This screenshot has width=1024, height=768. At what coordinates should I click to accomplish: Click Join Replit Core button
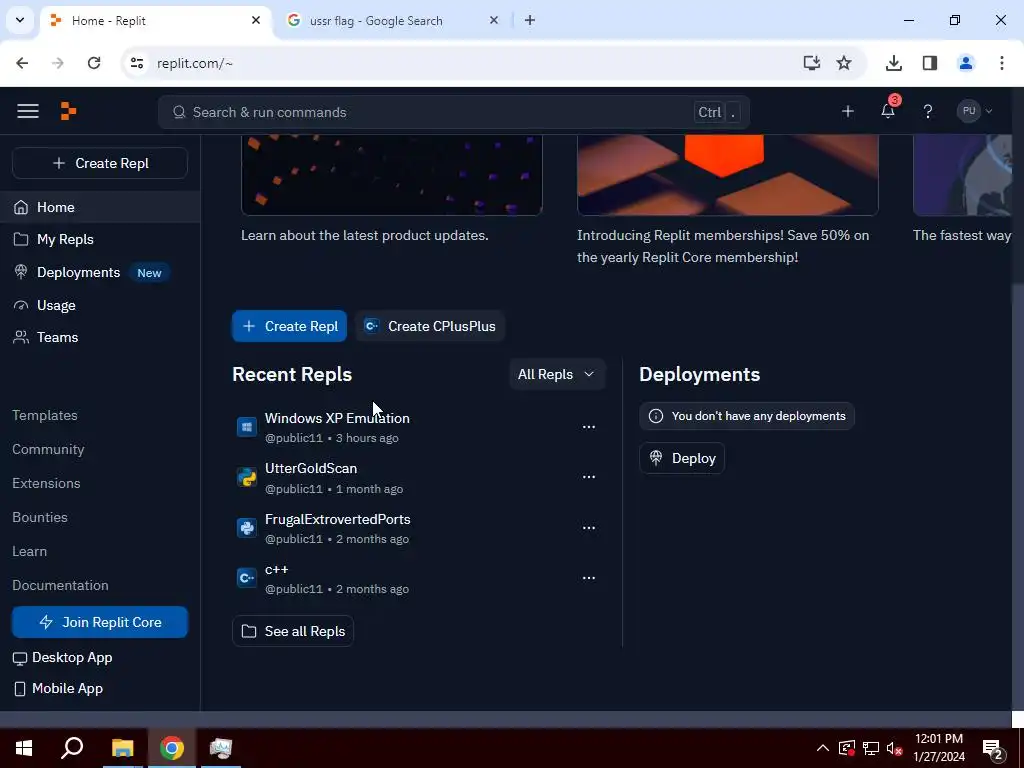click(x=100, y=622)
